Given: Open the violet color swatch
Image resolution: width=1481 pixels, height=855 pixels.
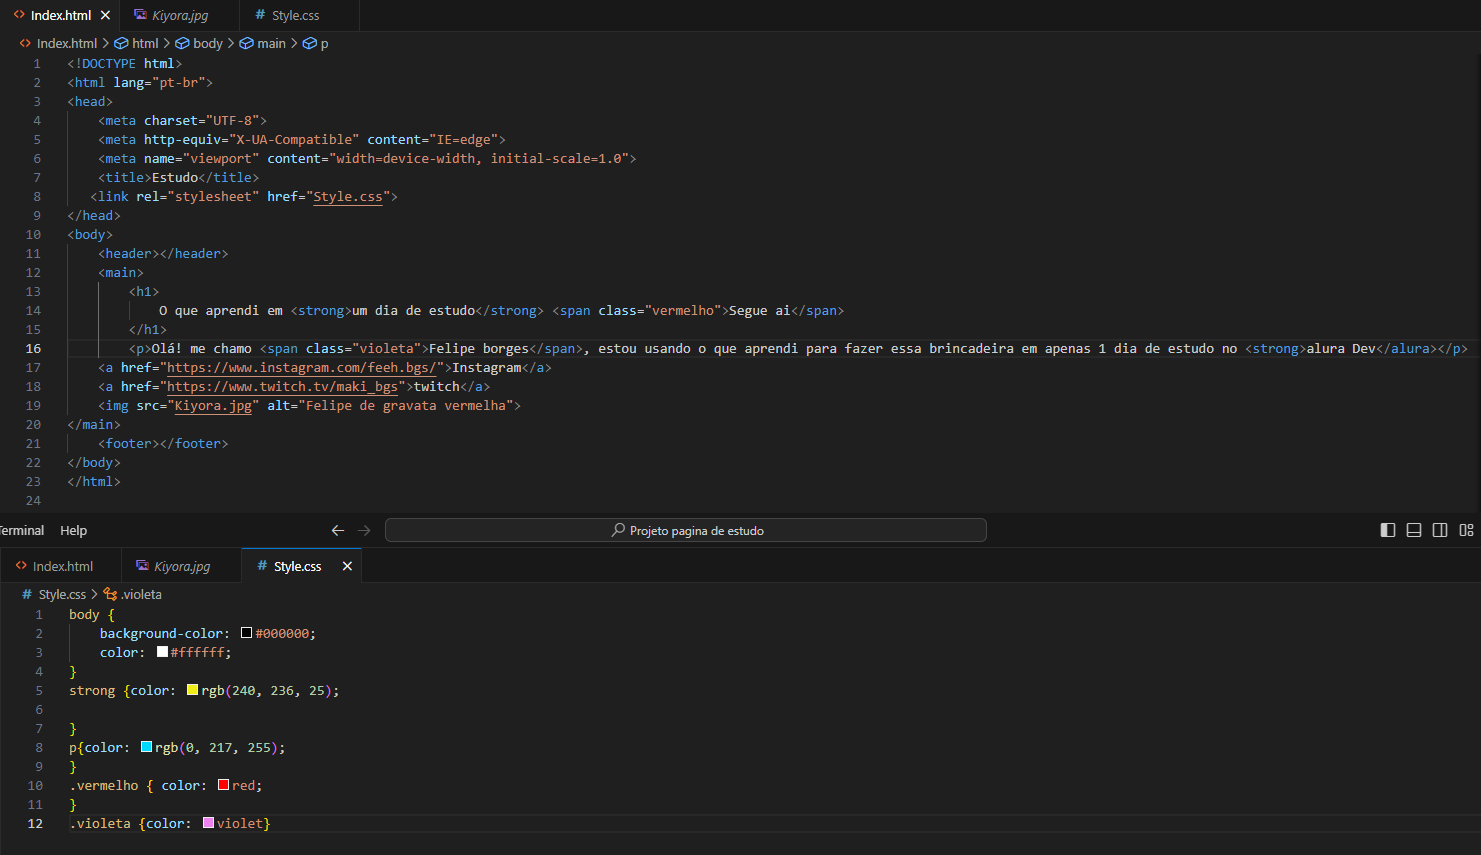Looking at the screenshot, I should pos(208,823).
